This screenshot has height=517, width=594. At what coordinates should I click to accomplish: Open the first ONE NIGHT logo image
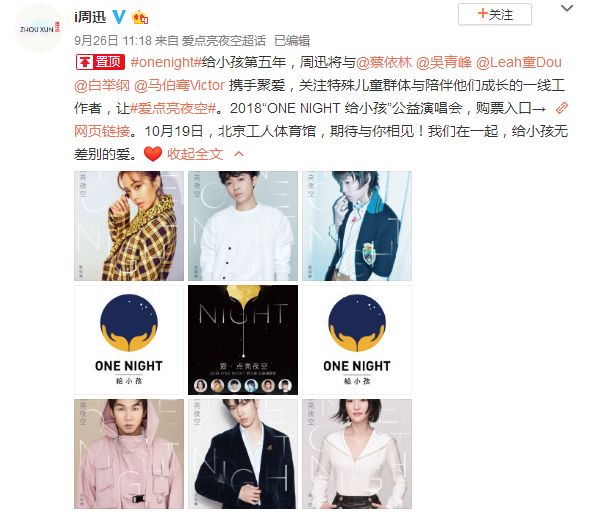point(129,340)
